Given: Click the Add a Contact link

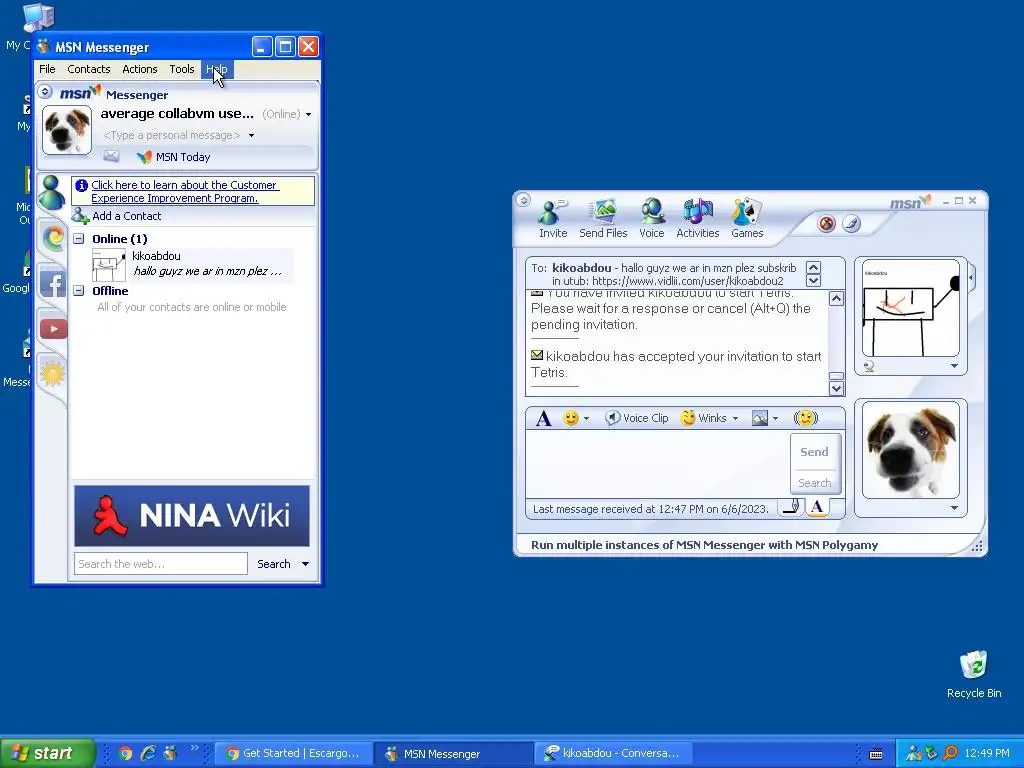Looking at the screenshot, I should point(127,216).
